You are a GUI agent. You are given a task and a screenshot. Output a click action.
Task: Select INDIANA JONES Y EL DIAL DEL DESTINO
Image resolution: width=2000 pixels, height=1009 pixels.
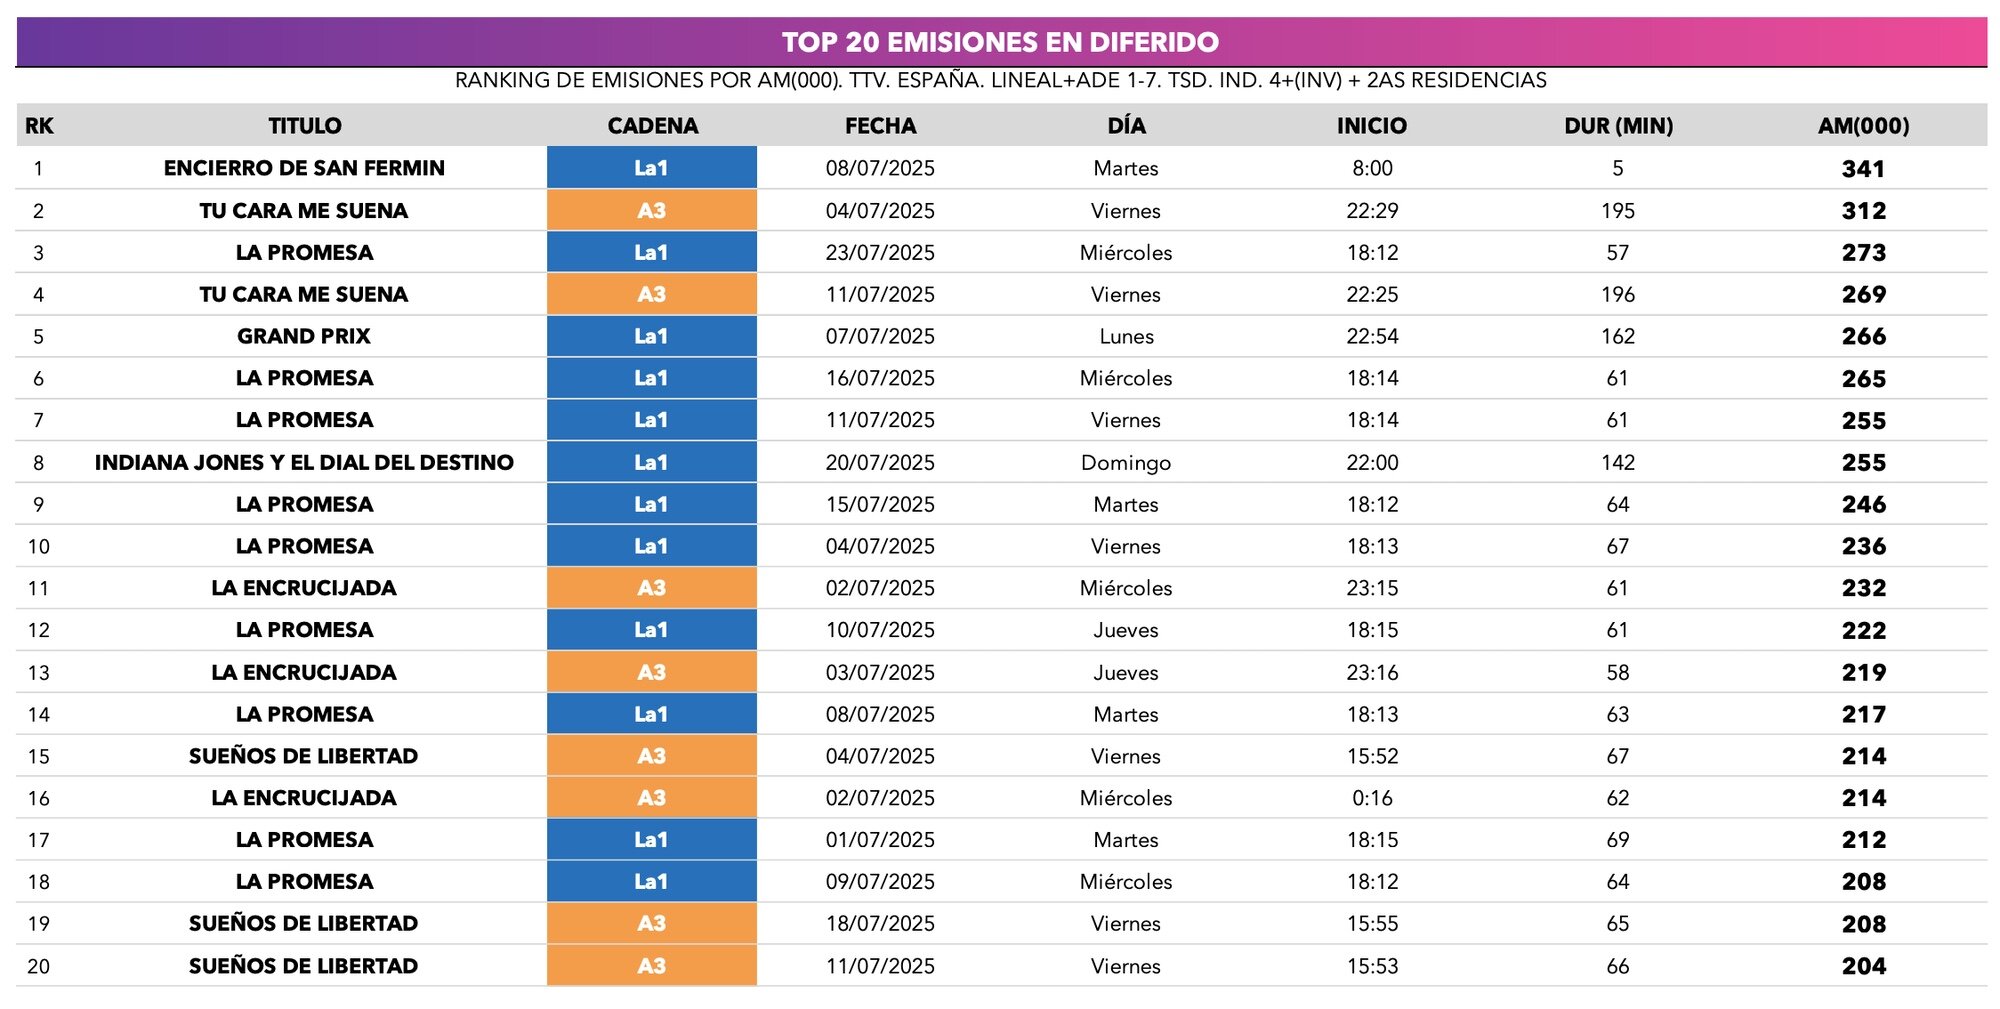pyautogui.click(x=304, y=462)
